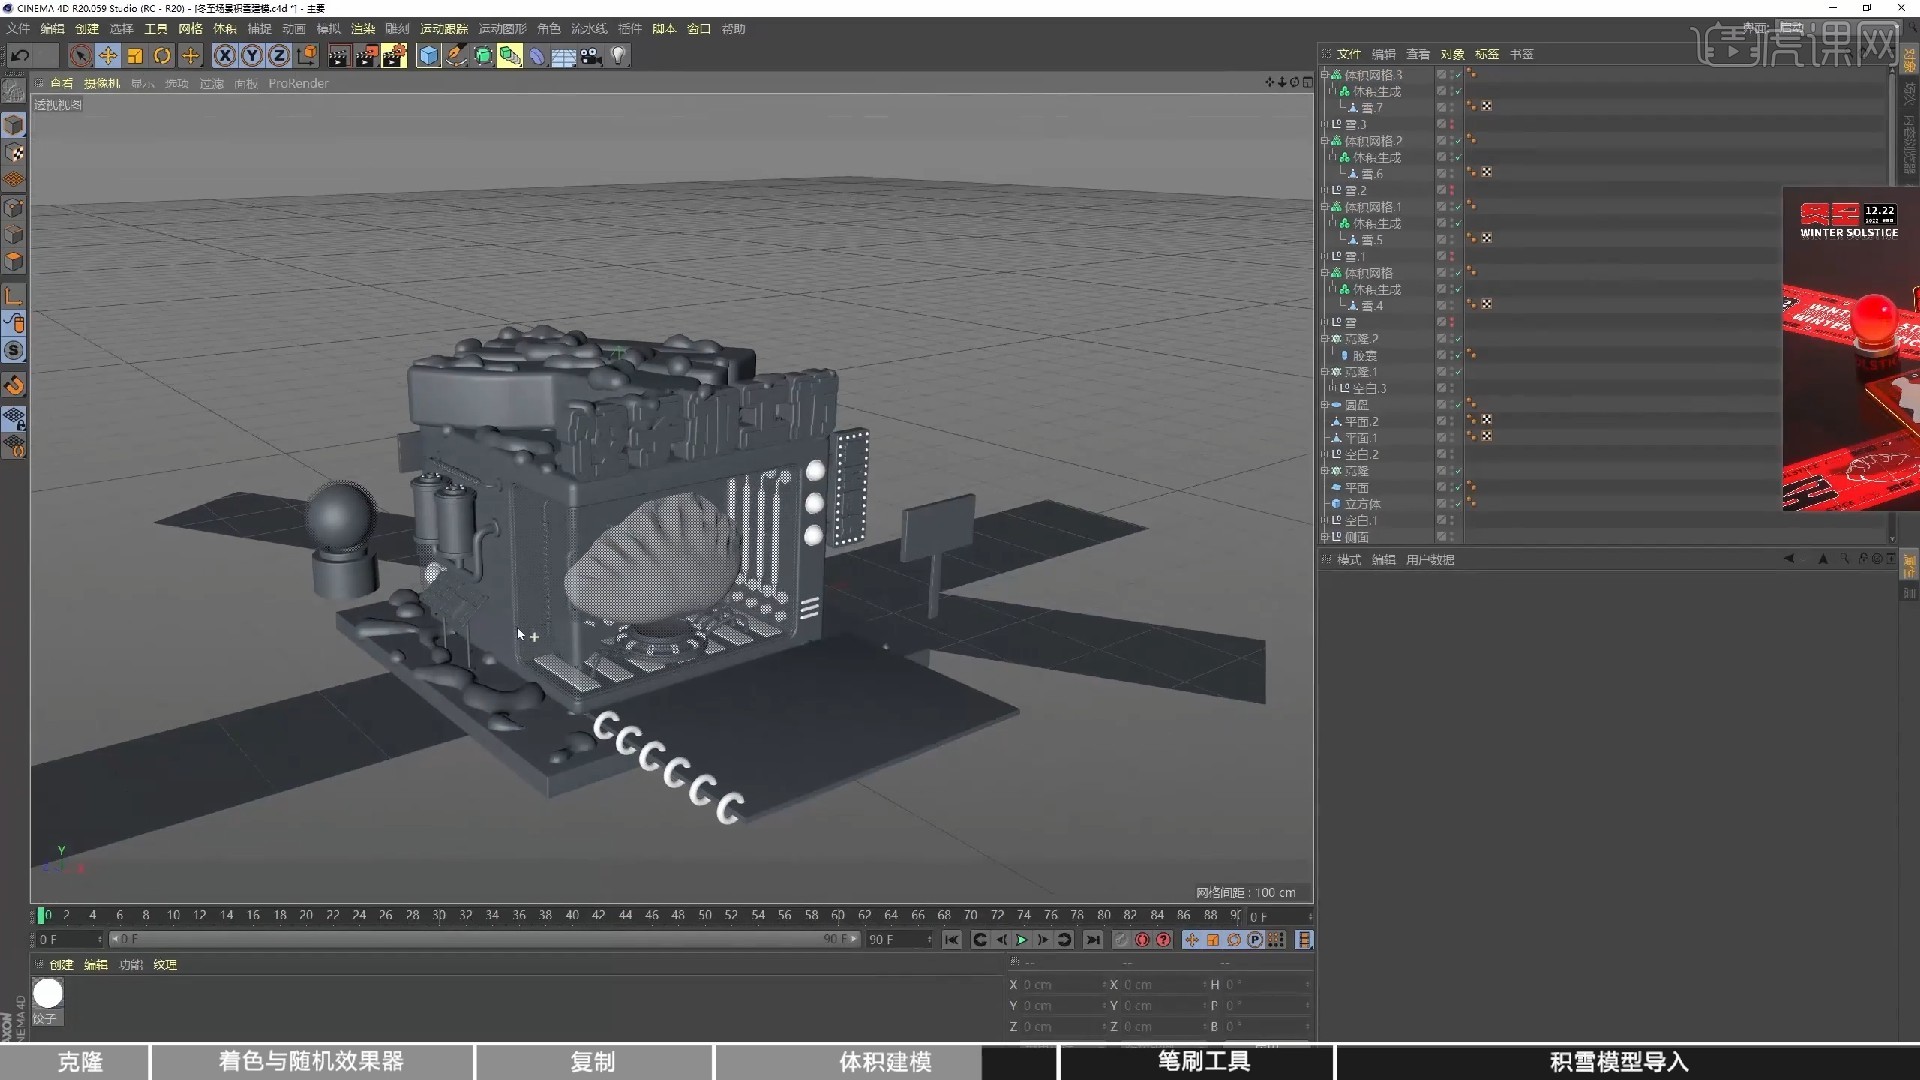This screenshot has height=1080, width=1920.
Task: Toggle the enable checkmark for 克隆.2
Action: [x=1458, y=339]
